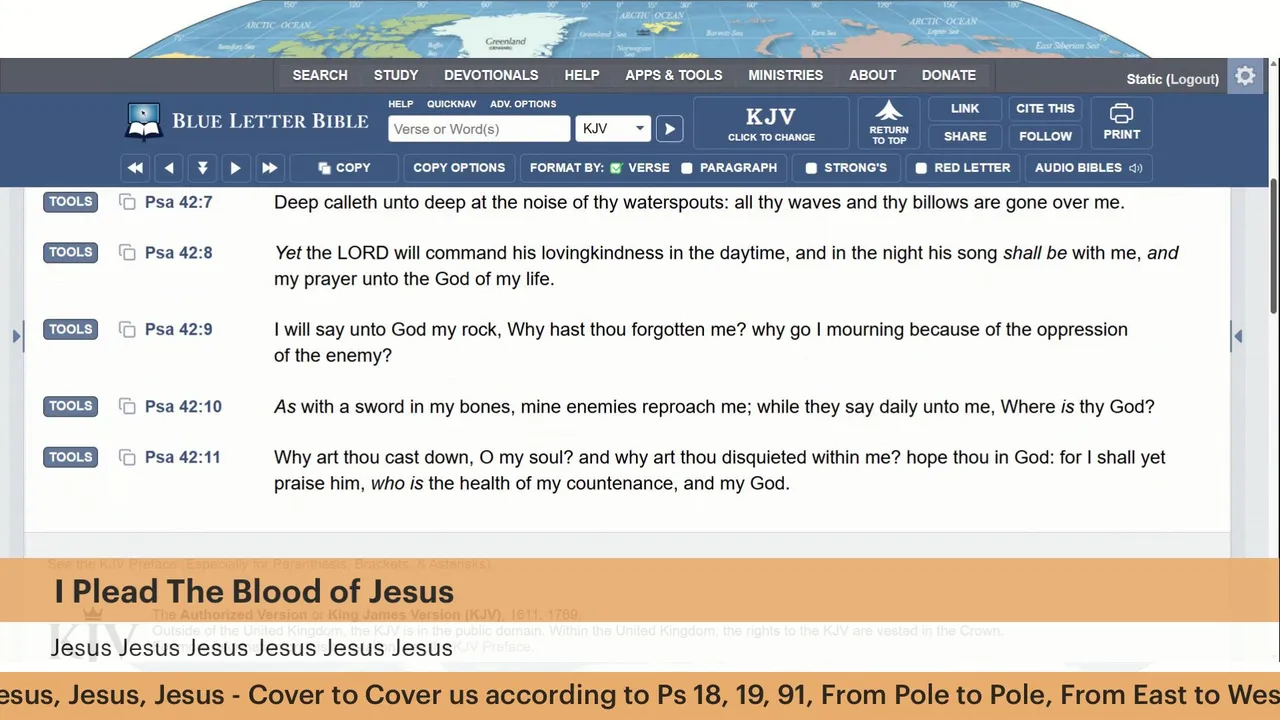Toggle the Verse format checkbox

click(616, 168)
